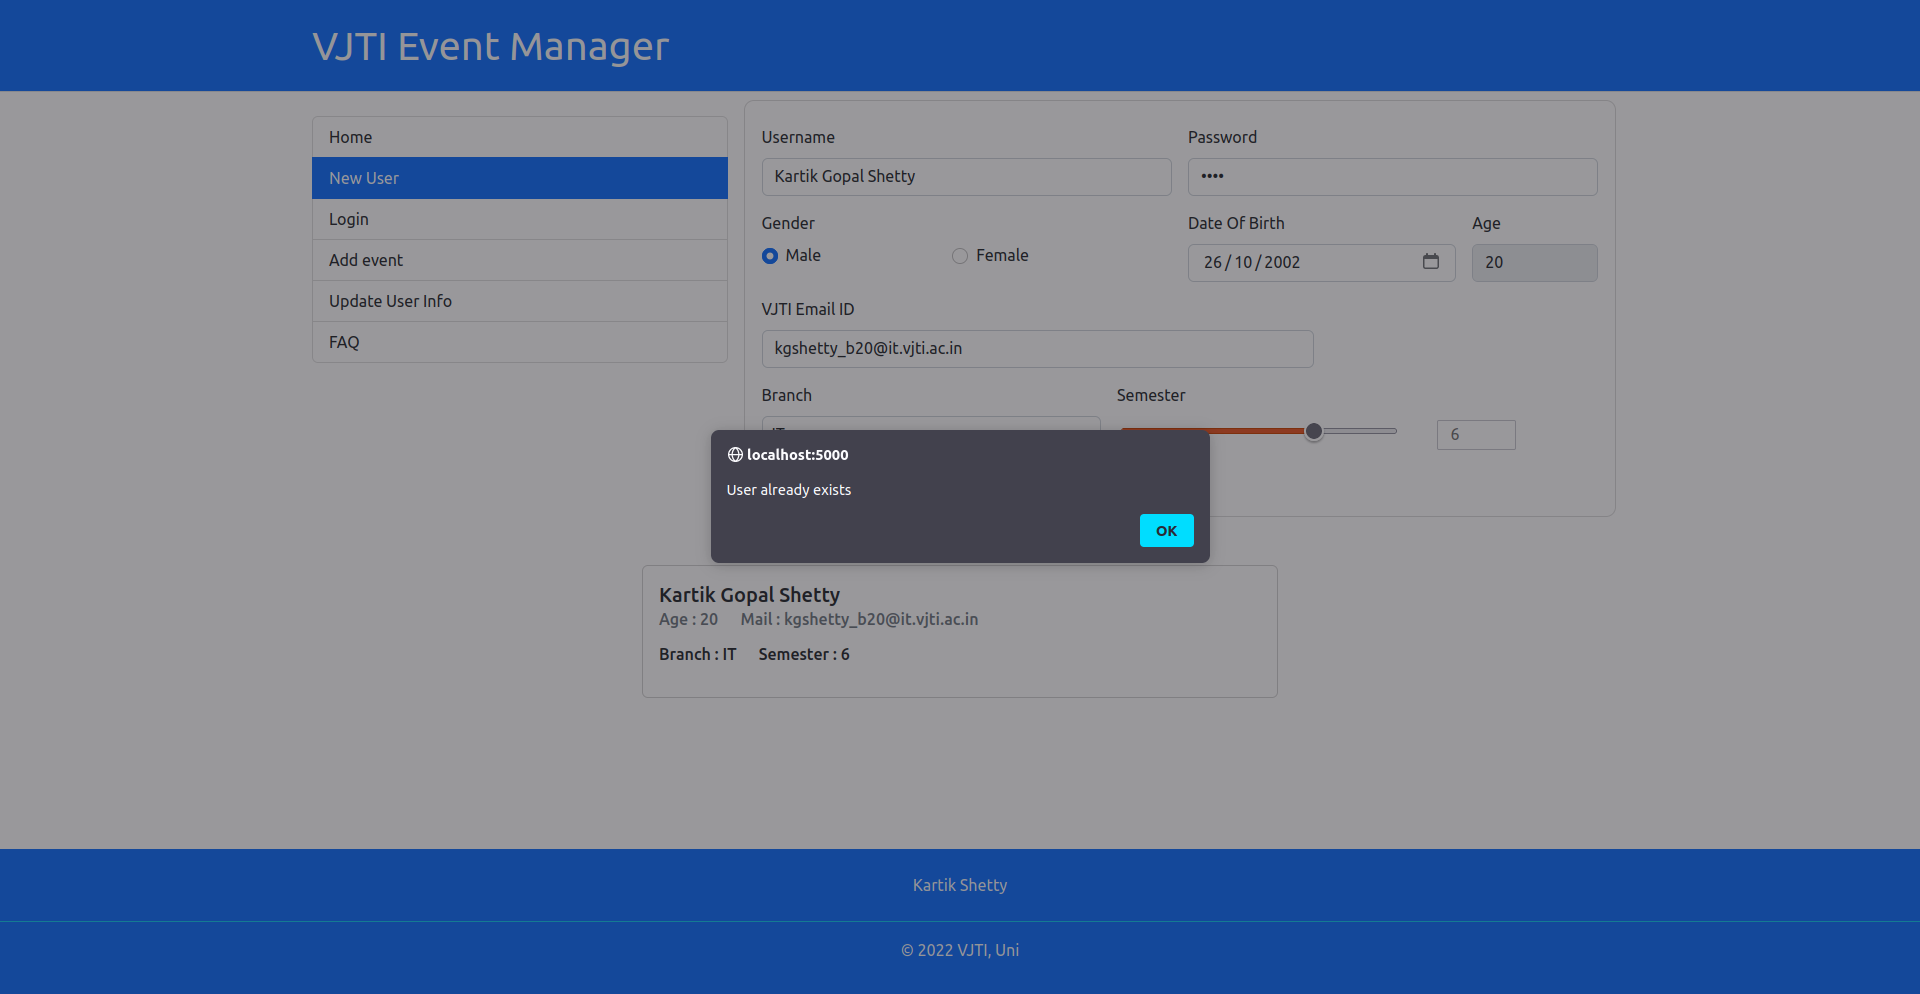Click the Age field

(x=1534, y=263)
